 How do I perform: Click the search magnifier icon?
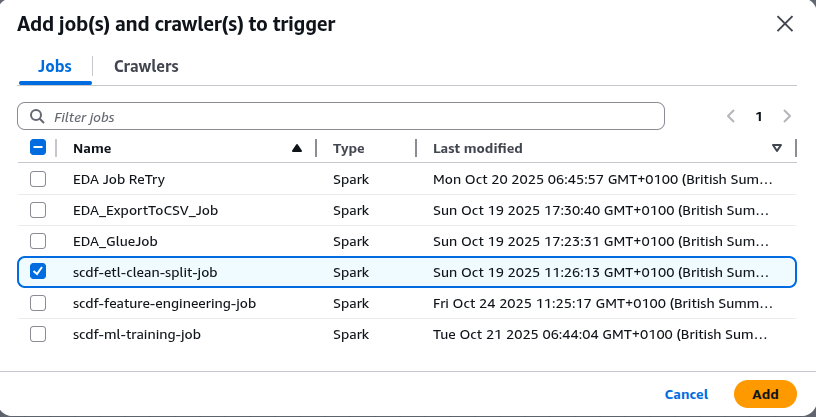[x=38, y=116]
